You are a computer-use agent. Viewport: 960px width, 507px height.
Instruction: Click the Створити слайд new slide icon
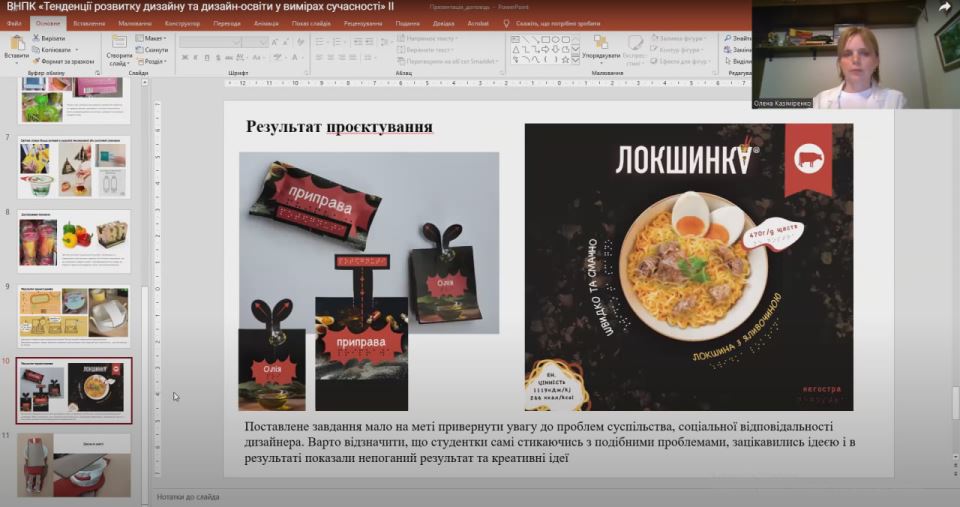(119, 42)
